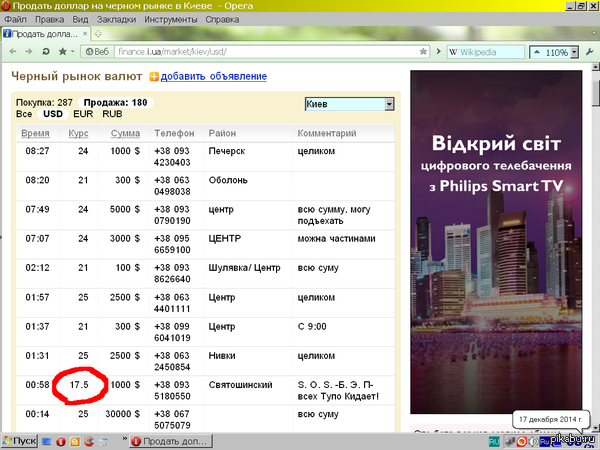Click the bookmark star icon
The height and width of the screenshot is (450, 600).
pyautogui.click(x=63, y=50)
